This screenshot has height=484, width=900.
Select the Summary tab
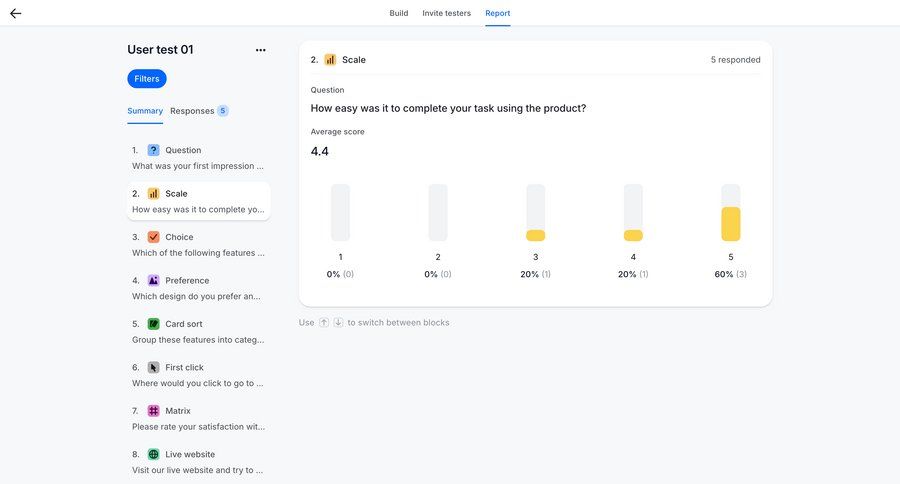pos(145,111)
